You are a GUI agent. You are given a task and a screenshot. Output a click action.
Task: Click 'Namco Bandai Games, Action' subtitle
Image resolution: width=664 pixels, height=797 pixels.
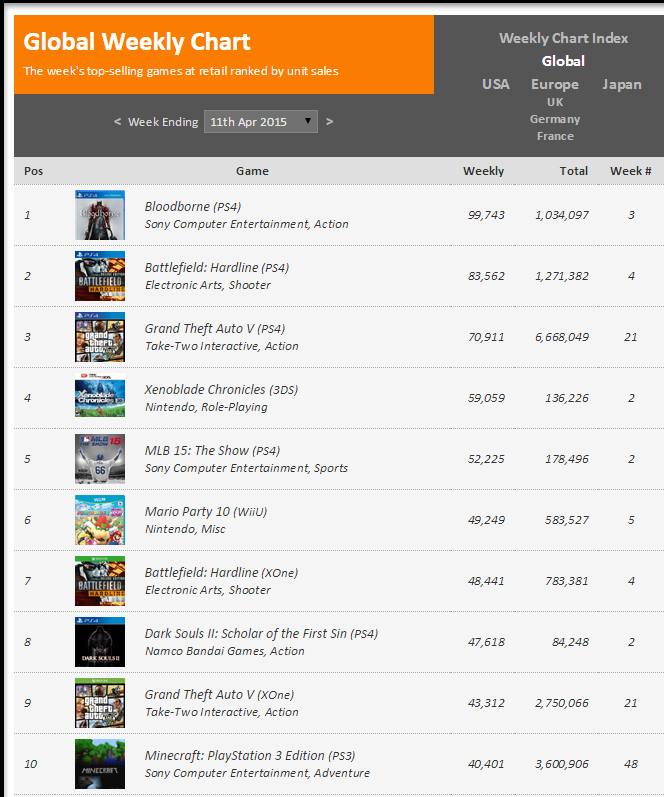pyautogui.click(x=225, y=651)
